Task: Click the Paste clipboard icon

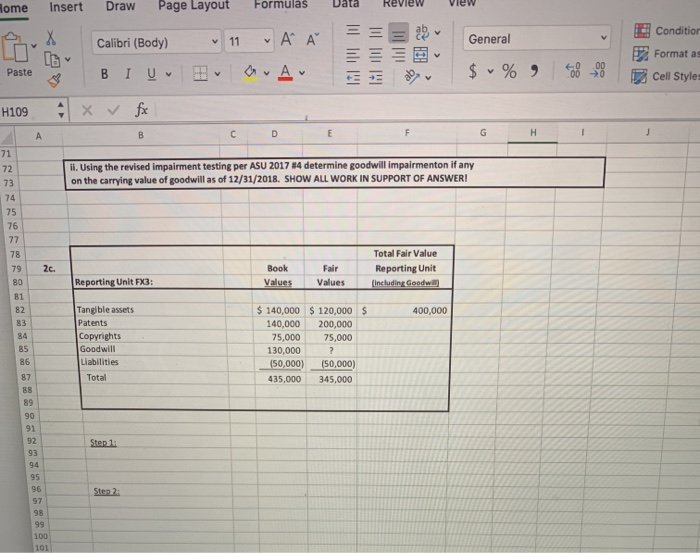Action: click(x=15, y=47)
